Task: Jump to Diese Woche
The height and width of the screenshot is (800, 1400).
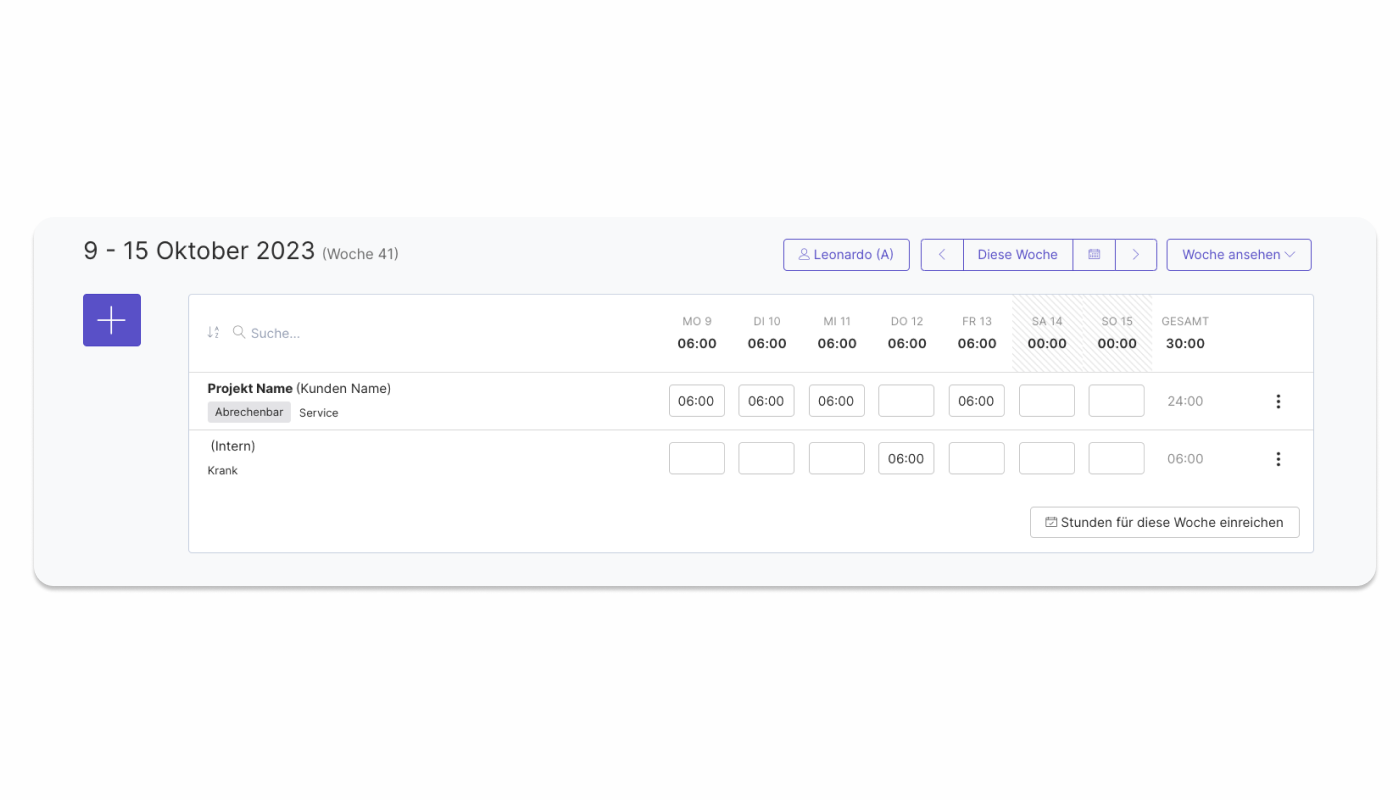Action: point(1017,255)
